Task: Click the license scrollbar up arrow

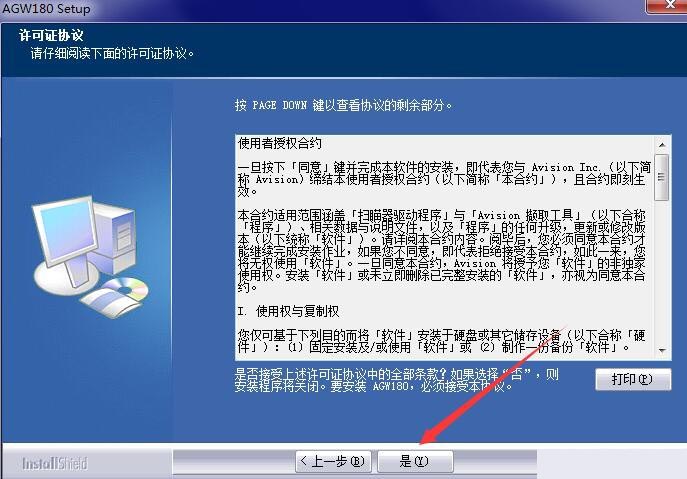Action: pyautogui.click(x=662, y=144)
